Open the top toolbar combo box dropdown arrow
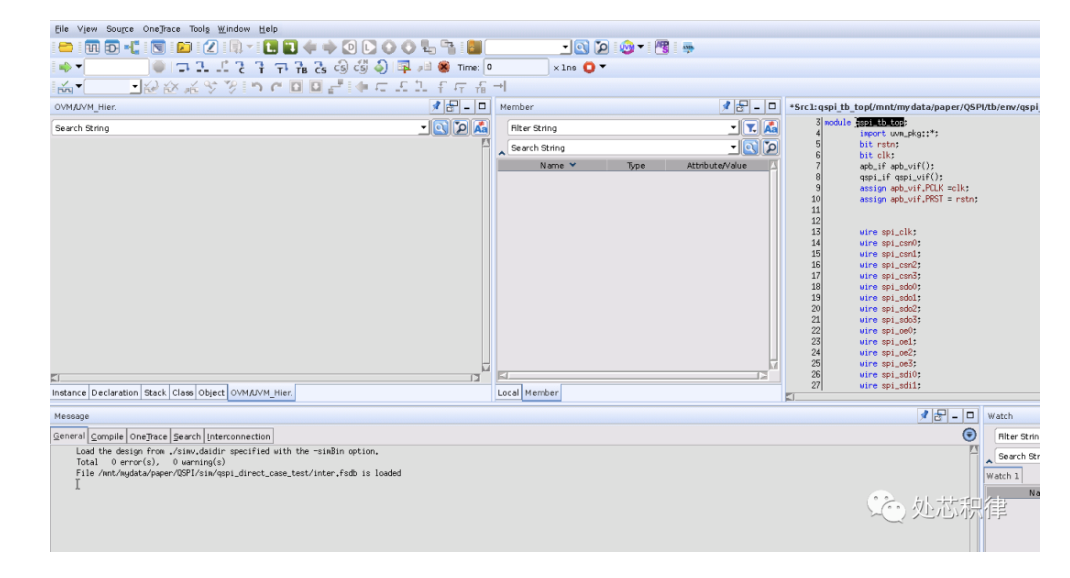The width and height of the screenshot is (1070, 578). tap(565, 47)
